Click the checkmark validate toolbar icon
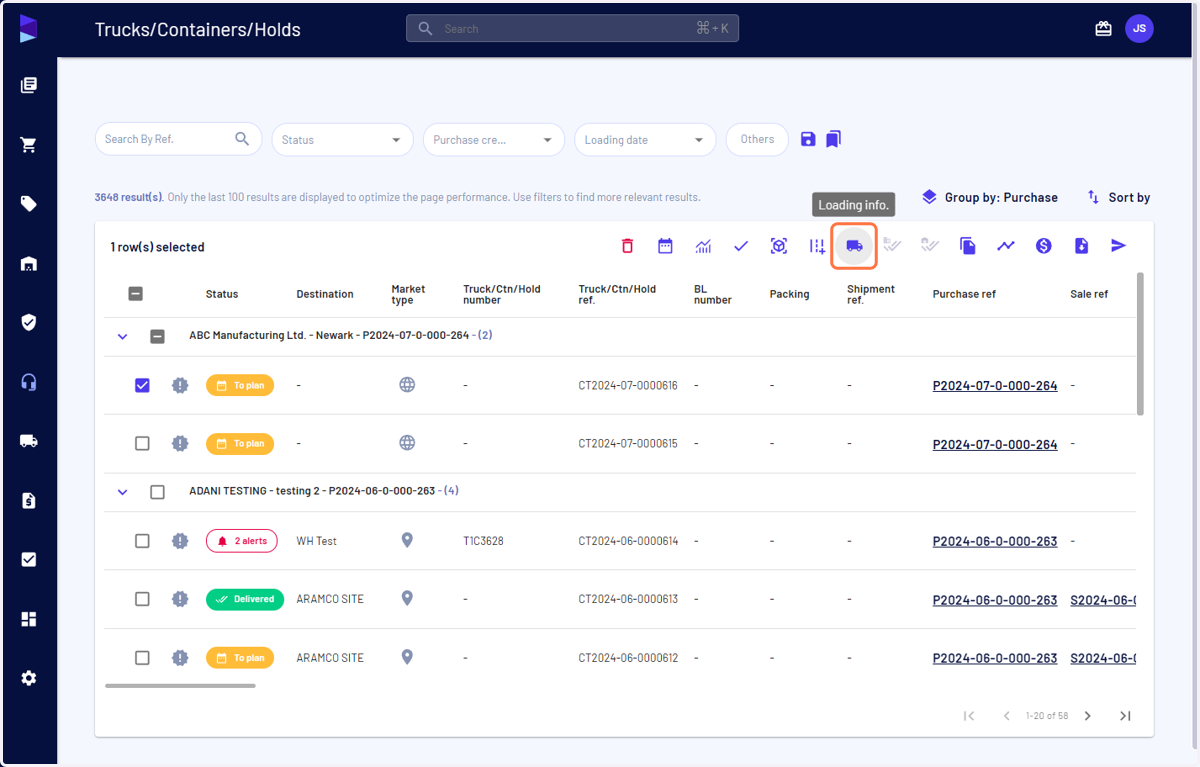Image resolution: width=1200 pixels, height=767 pixels. pos(741,246)
